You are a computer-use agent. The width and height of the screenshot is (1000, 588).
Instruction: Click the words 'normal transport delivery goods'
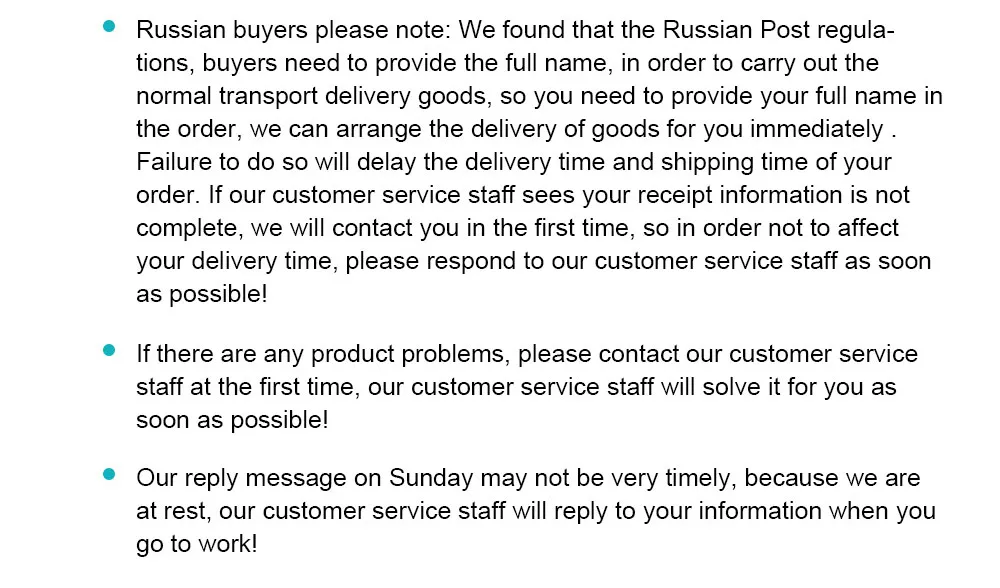pos(312,96)
